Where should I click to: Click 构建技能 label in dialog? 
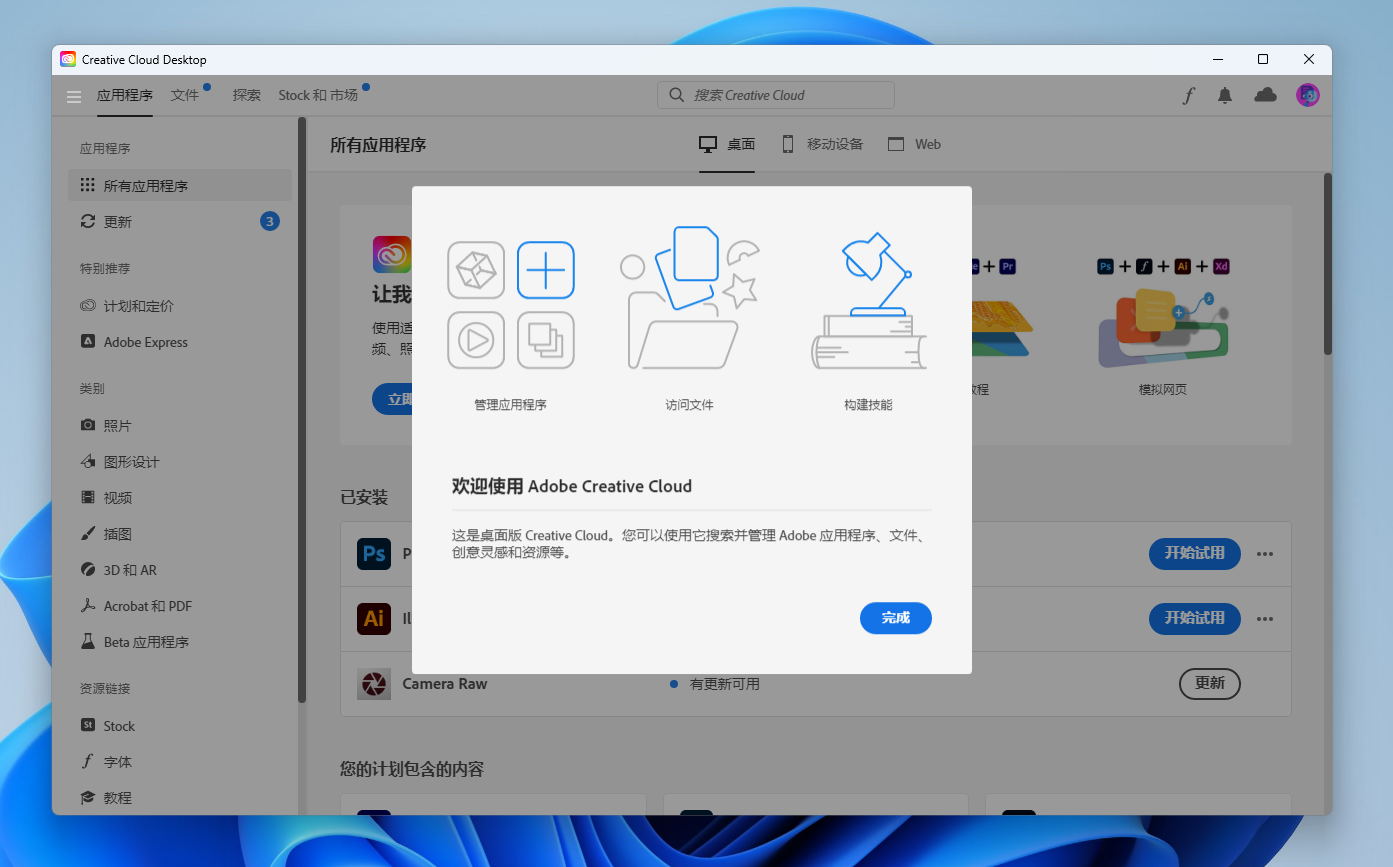coord(868,405)
